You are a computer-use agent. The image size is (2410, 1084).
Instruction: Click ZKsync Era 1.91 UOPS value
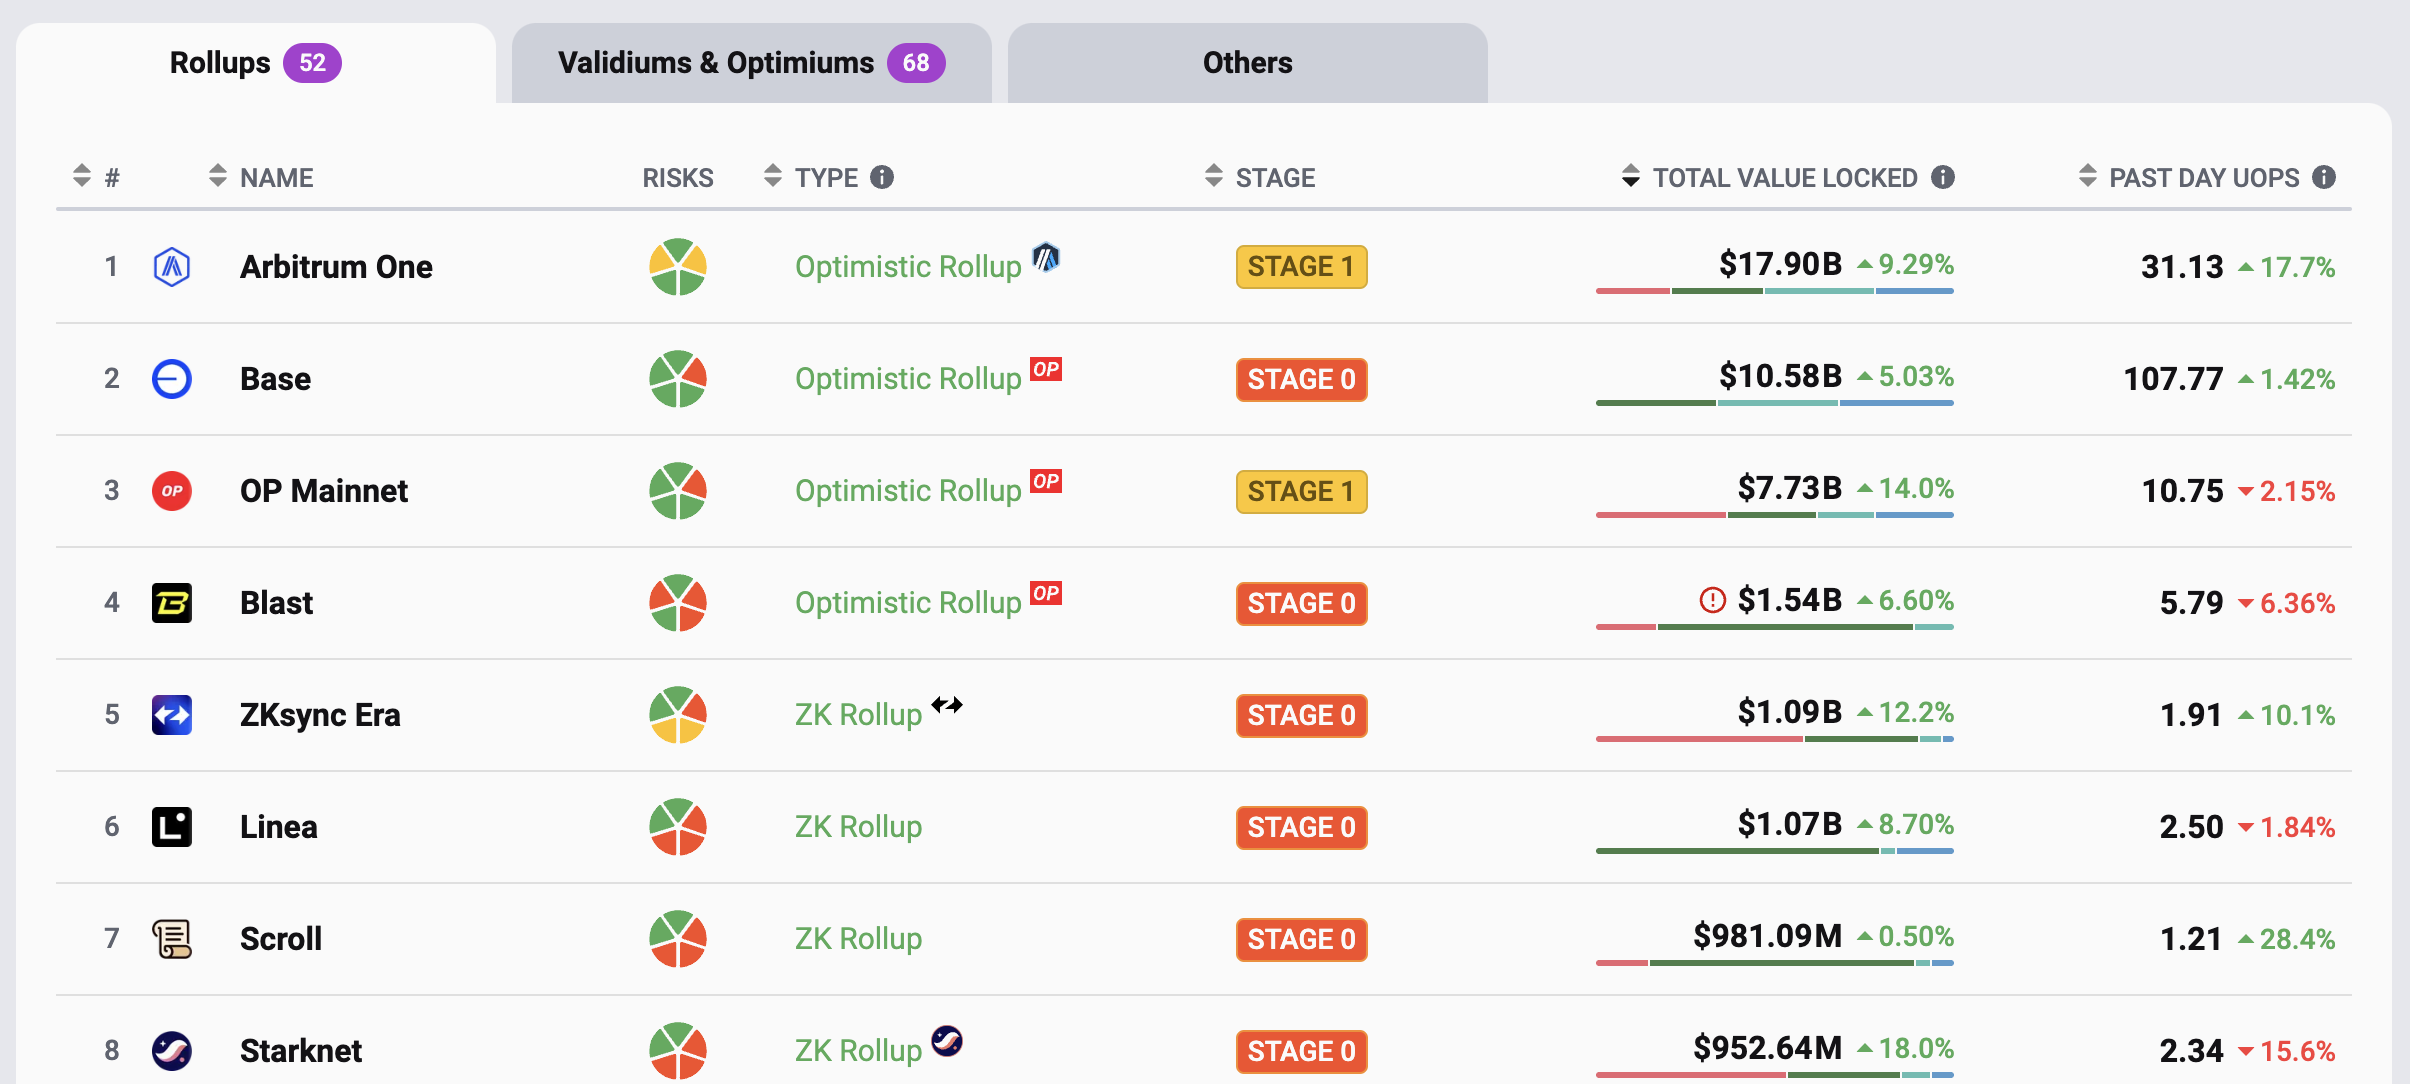(2191, 715)
